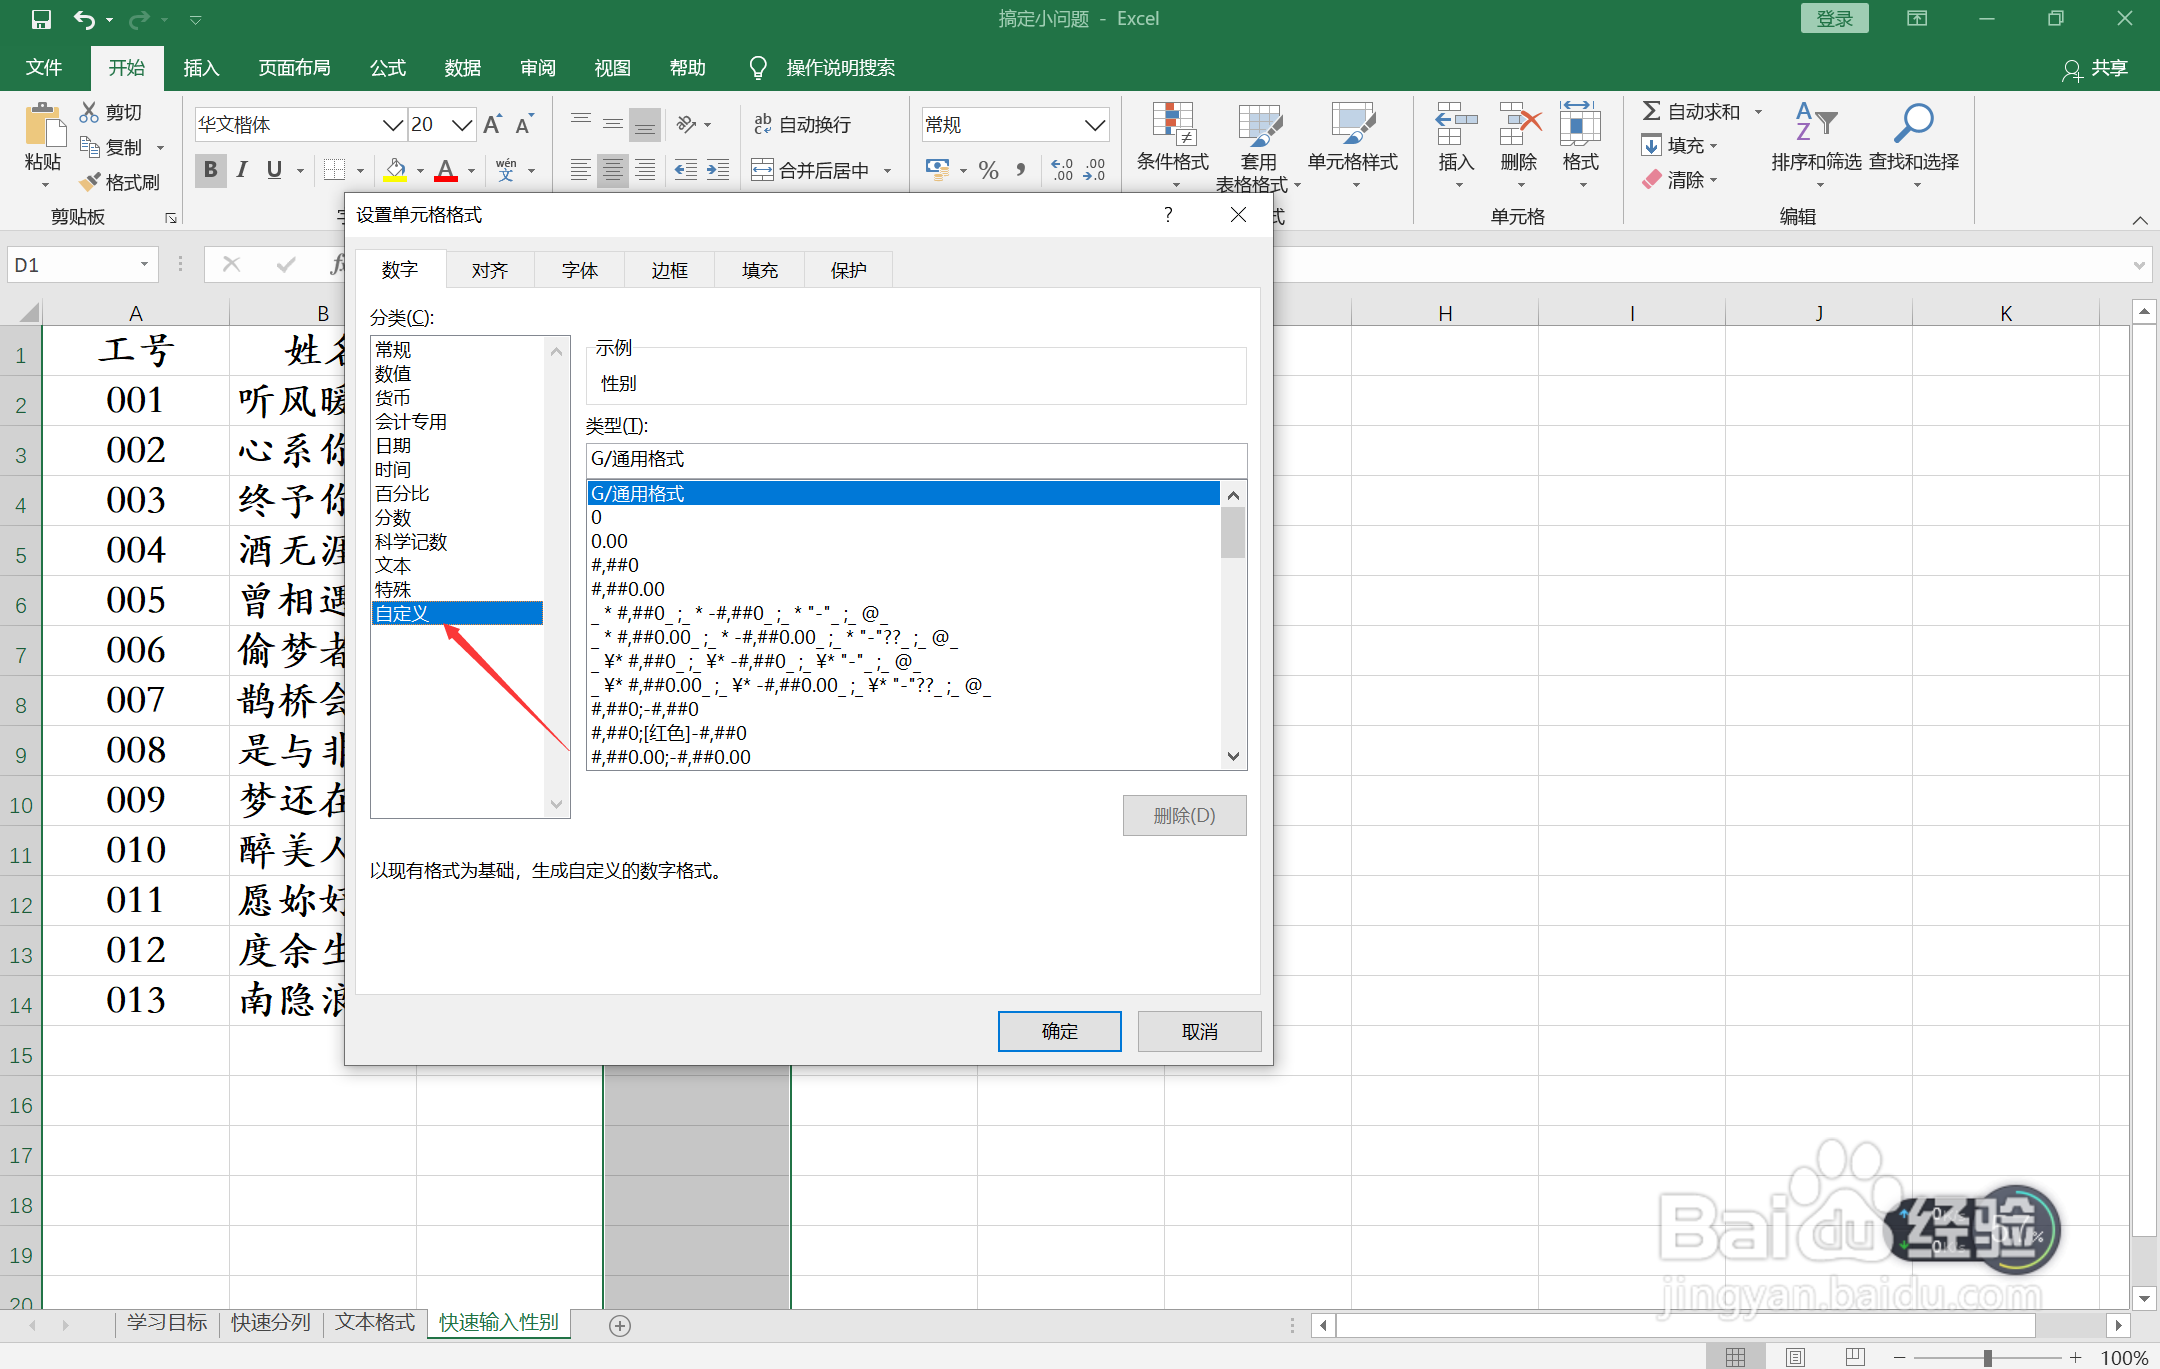Image resolution: width=2160 pixels, height=1369 pixels.
Task: Open the number format 常规 dropdown
Action: pyautogui.click(x=1095, y=125)
